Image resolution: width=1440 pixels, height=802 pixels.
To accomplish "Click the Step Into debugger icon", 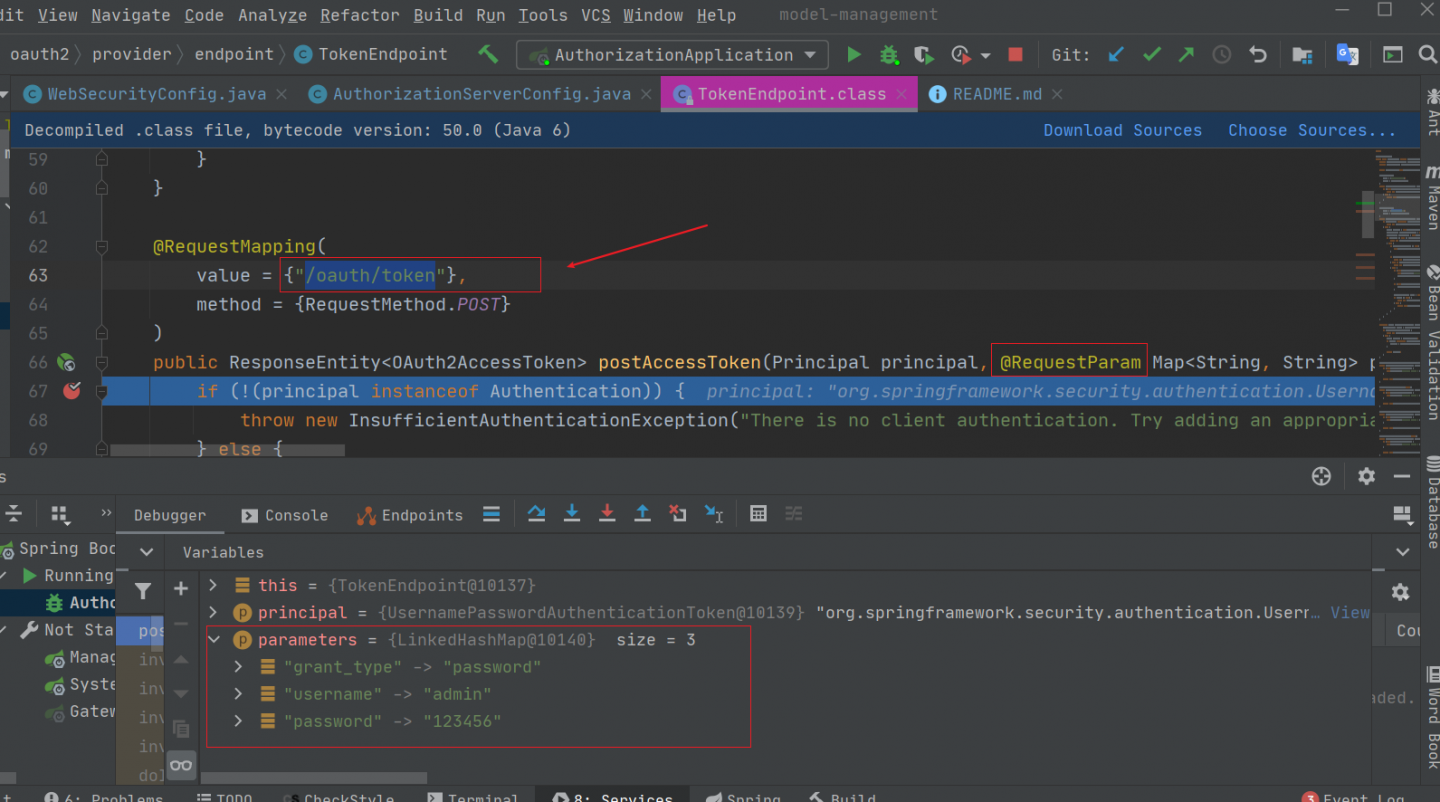I will [572, 514].
